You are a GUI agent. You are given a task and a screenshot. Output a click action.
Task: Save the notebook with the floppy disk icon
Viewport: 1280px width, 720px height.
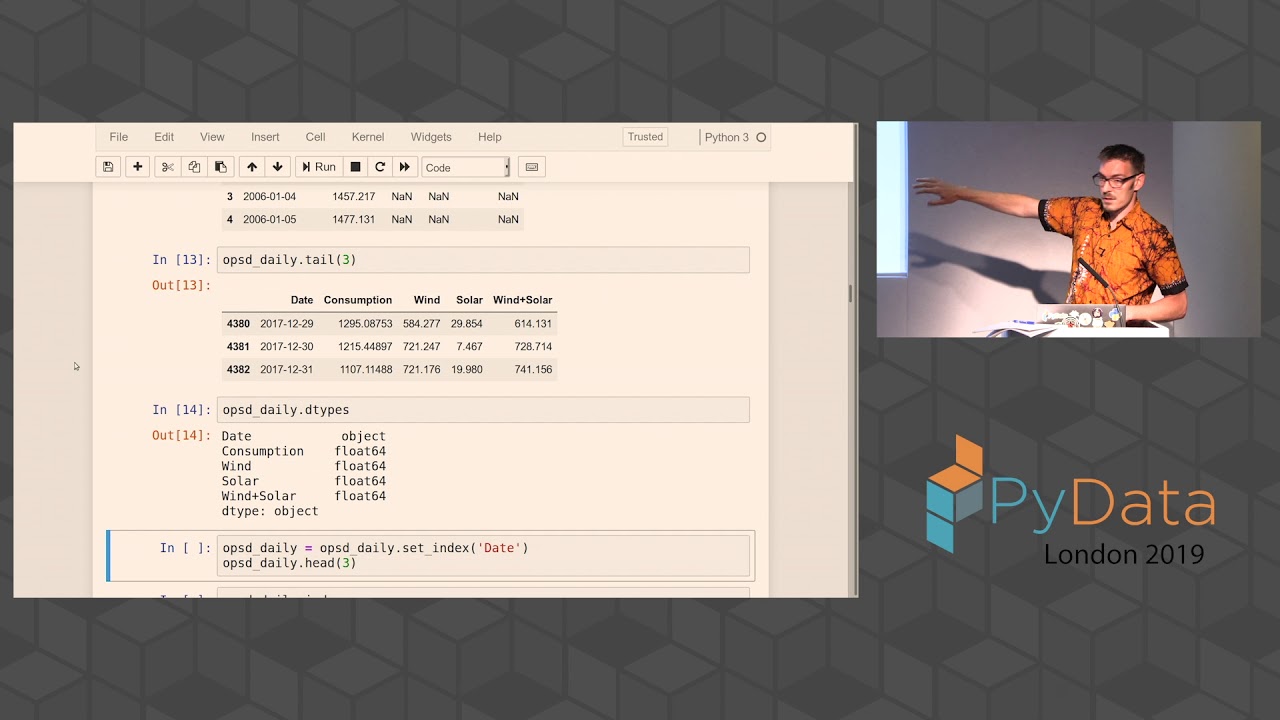[108, 167]
